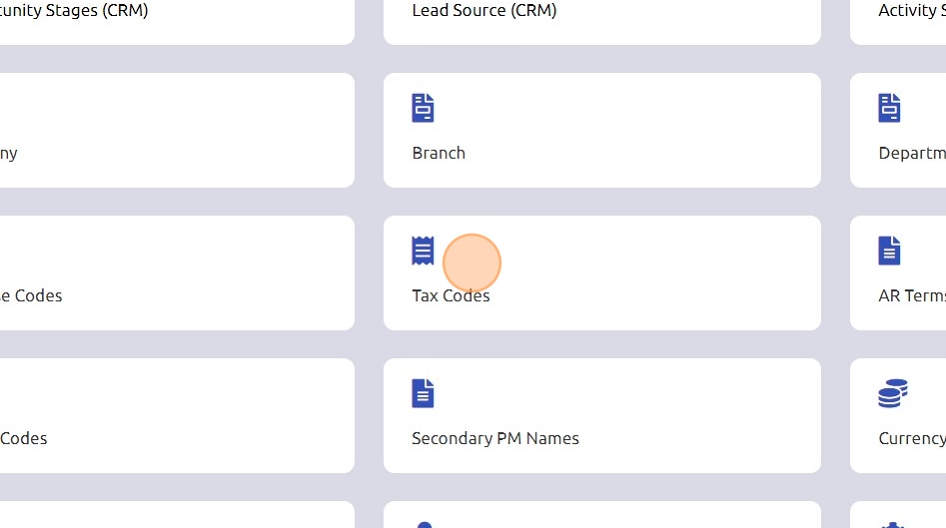Screen dimensions: 946x528
Task: Click the Currency coins icon
Action: pyautogui.click(x=892, y=393)
